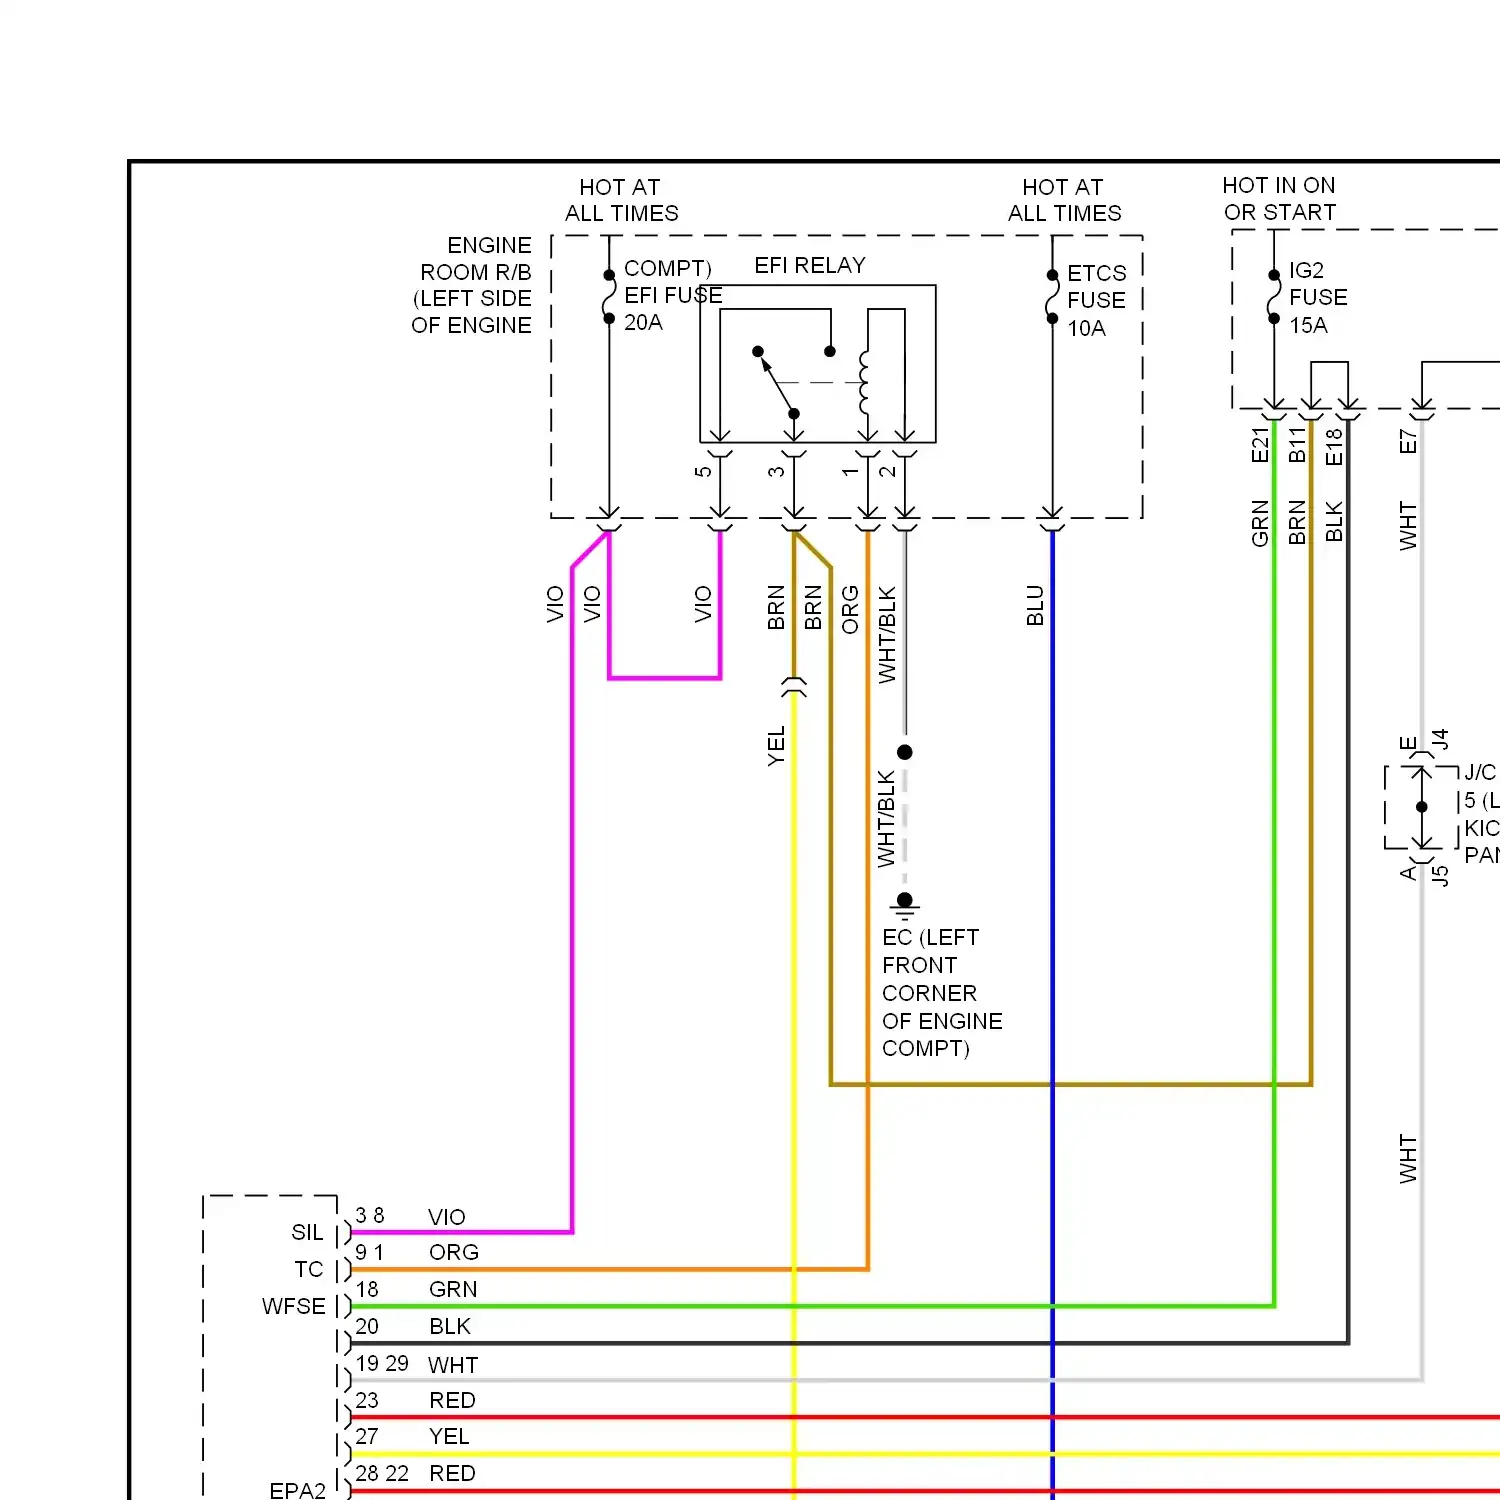Click the vertical BLU wire label
Image resolution: width=1500 pixels, height=1500 pixels.
(x=1035, y=606)
